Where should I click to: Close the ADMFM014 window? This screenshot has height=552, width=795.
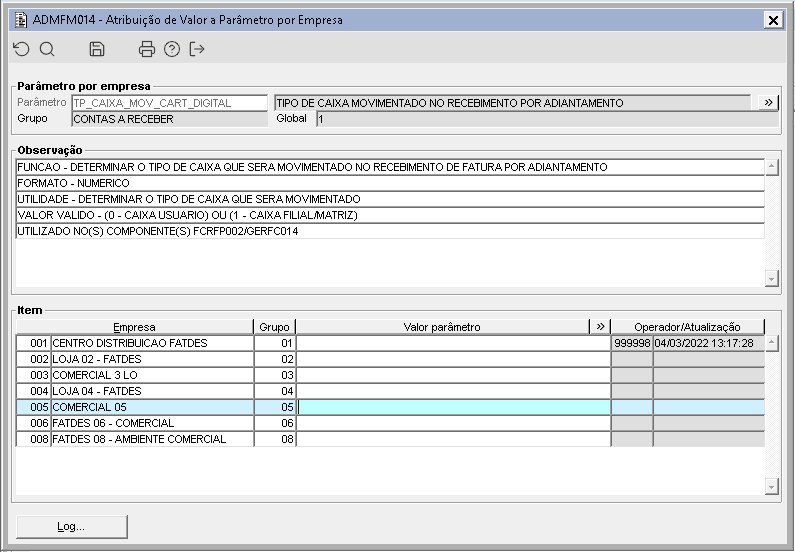[x=773, y=20]
